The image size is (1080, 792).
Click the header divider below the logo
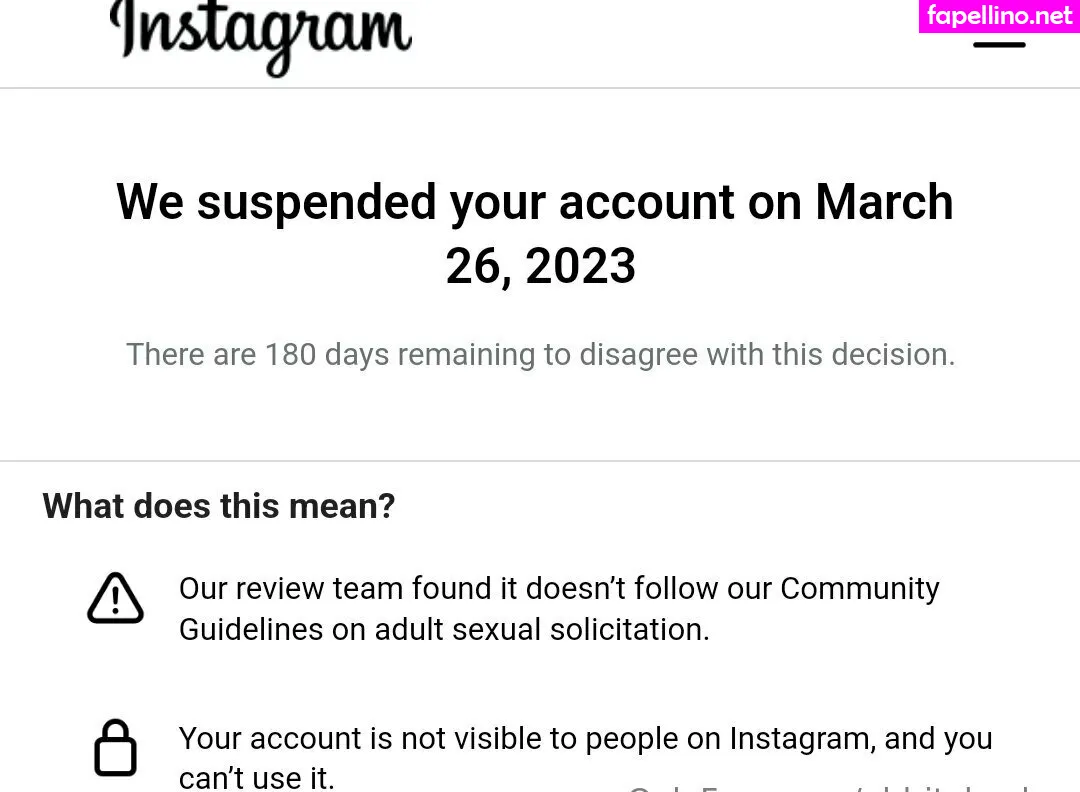click(x=540, y=88)
